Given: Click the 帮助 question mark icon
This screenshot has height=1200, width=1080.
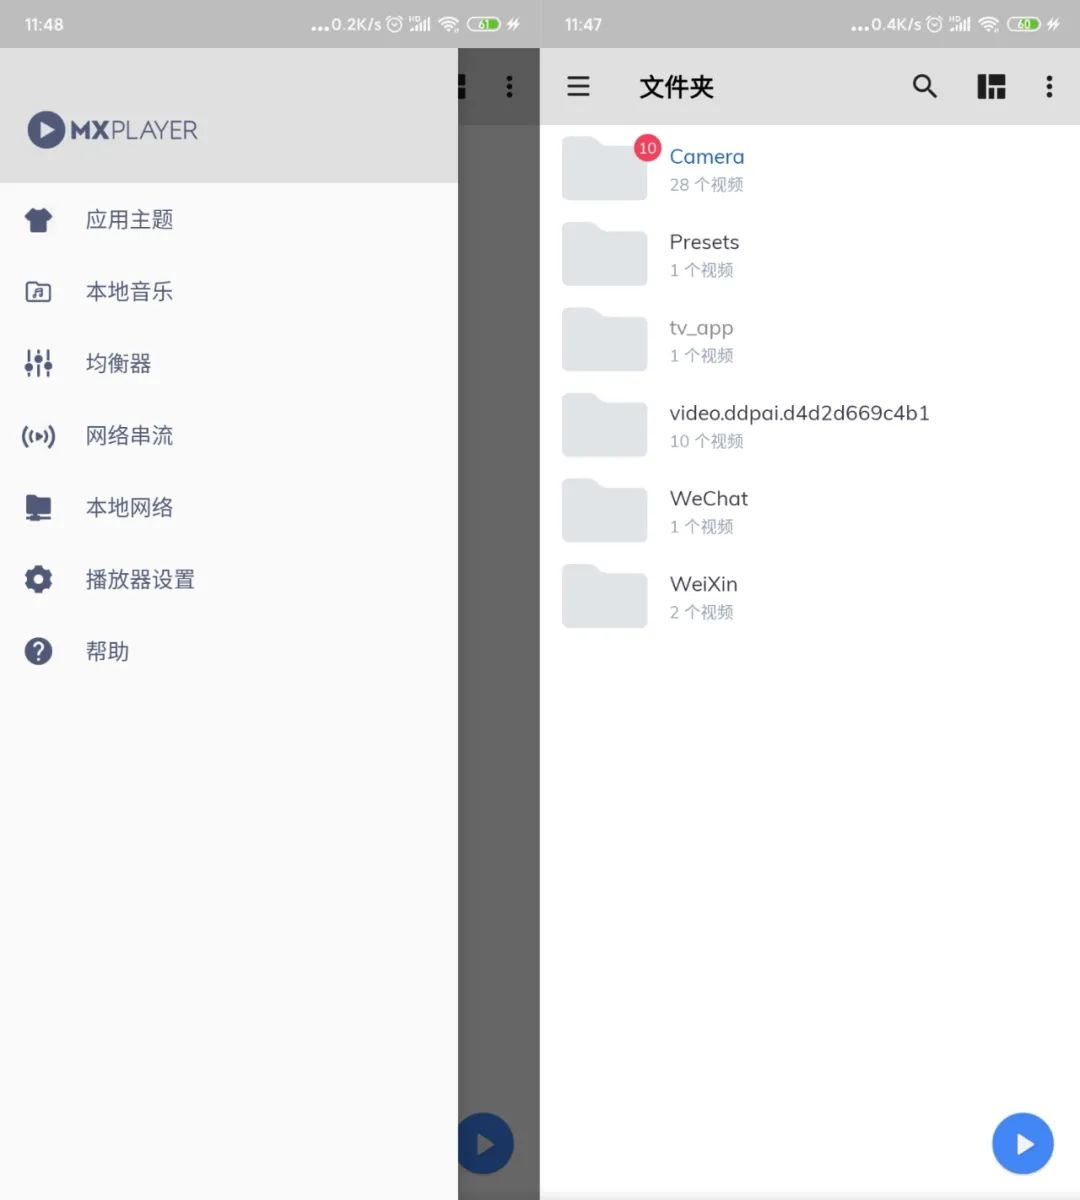Looking at the screenshot, I should (x=38, y=651).
